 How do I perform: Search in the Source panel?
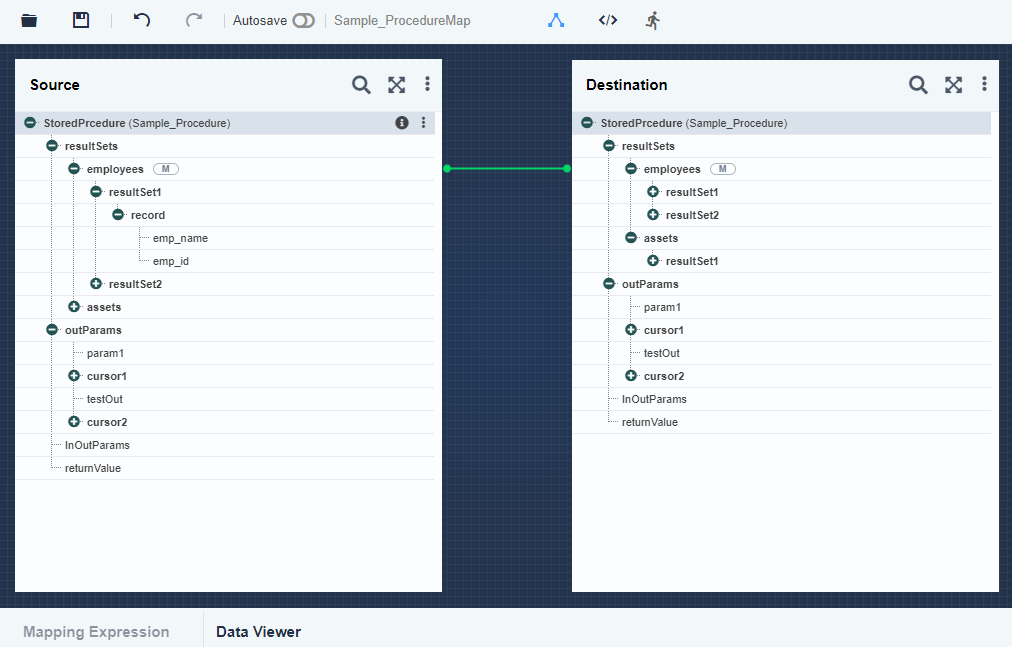click(361, 85)
